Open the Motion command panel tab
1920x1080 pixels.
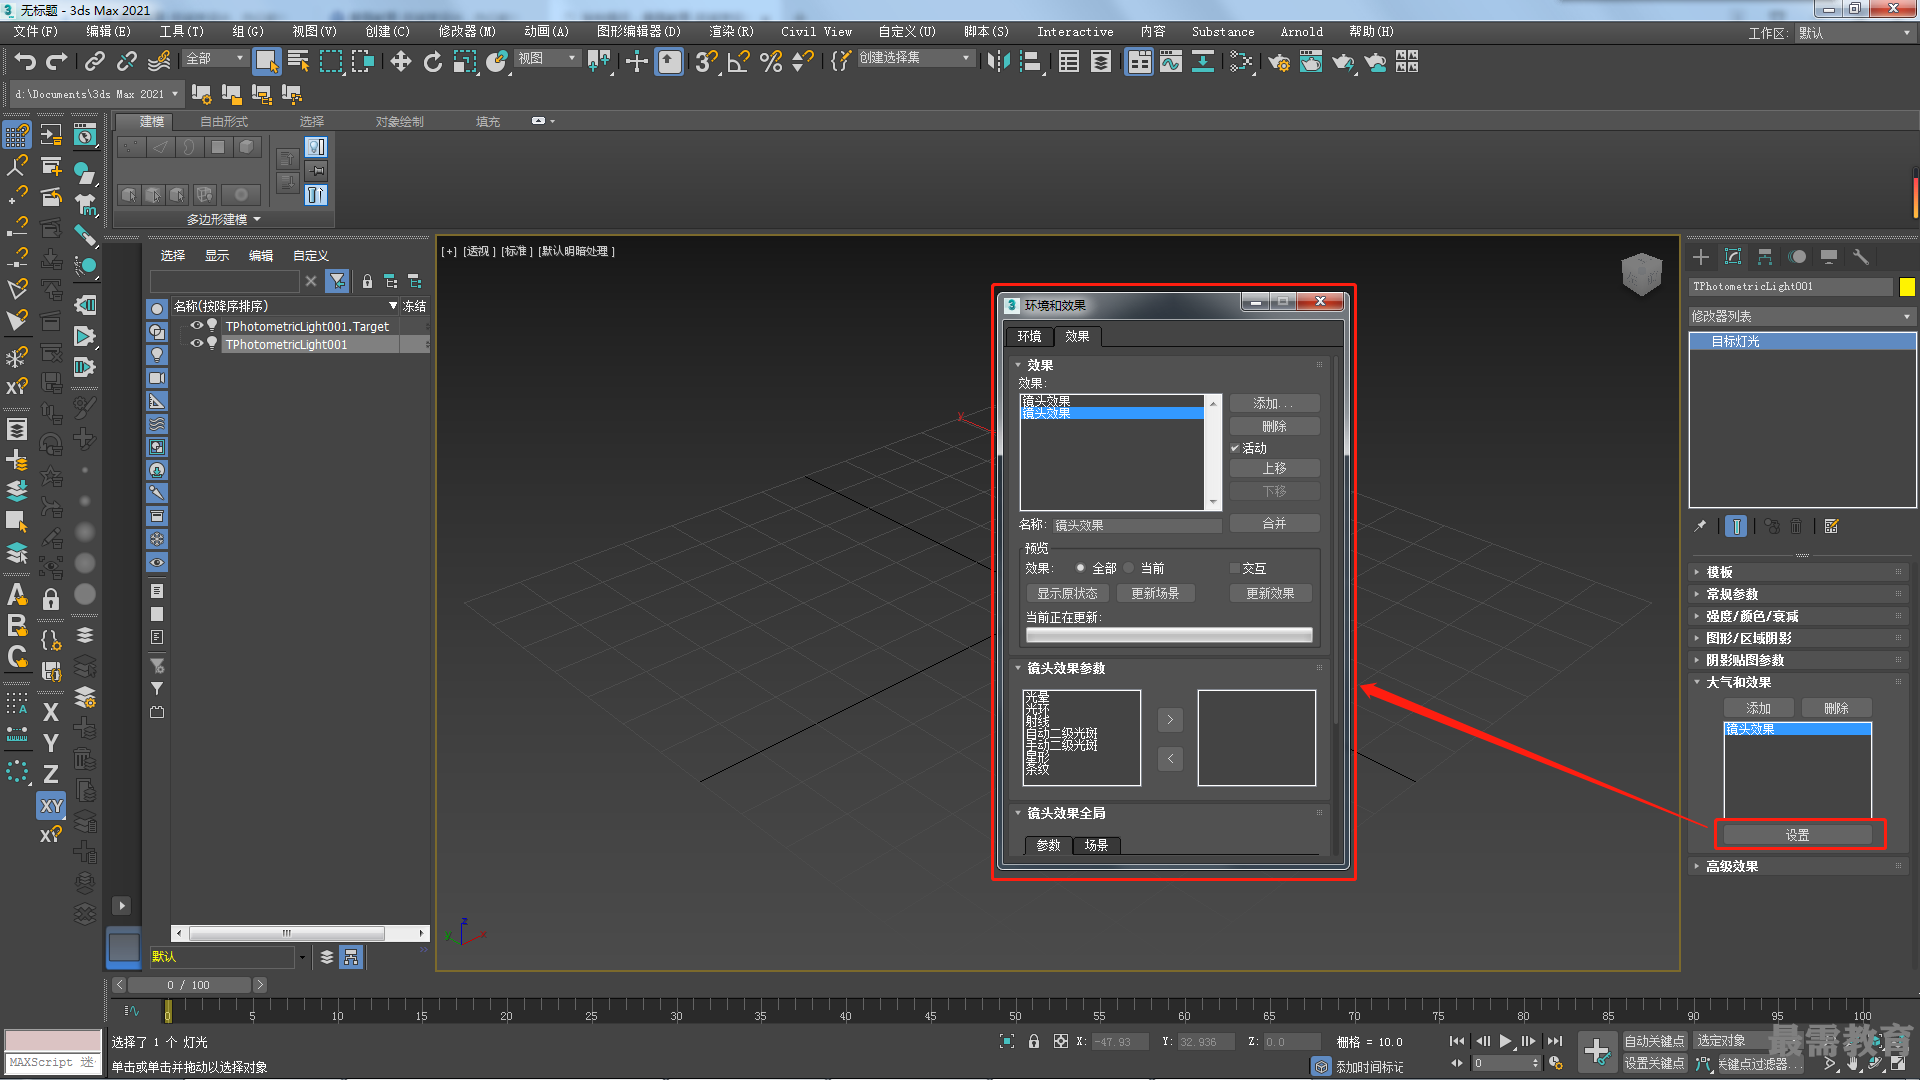click(1797, 257)
